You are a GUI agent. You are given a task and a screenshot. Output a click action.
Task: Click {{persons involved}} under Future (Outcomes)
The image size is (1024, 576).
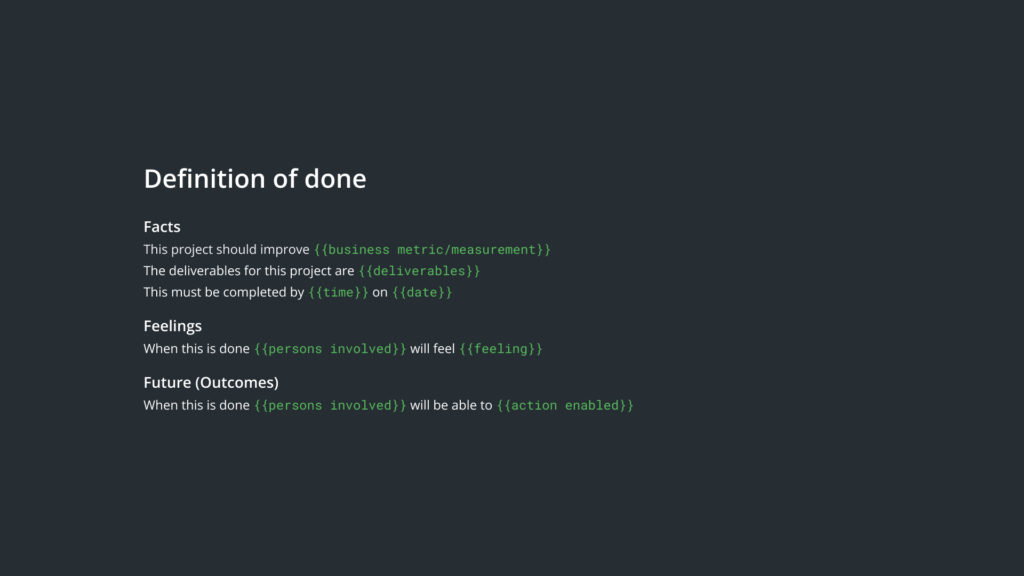click(x=330, y=406)
